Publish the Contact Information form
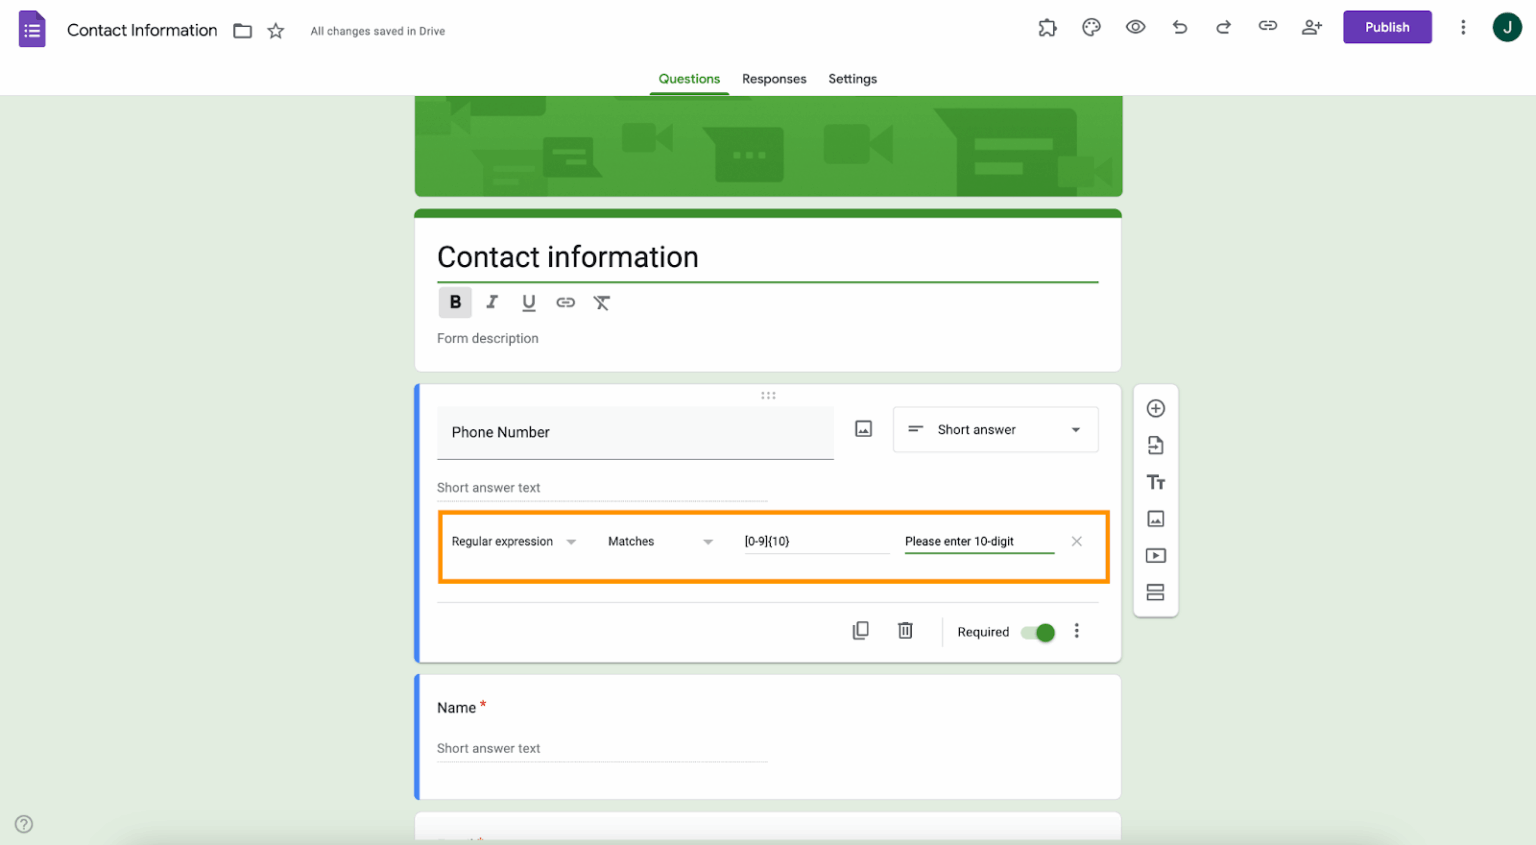This screenshot has width=1536, height=845. (1387, 27)
